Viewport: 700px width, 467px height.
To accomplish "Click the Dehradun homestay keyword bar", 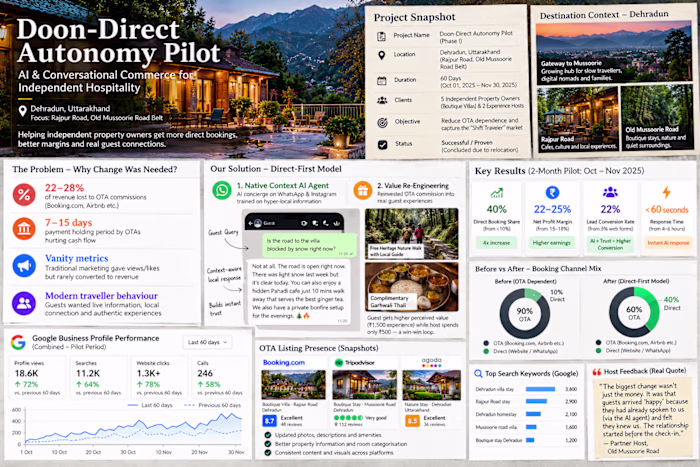I will (533, 414).
